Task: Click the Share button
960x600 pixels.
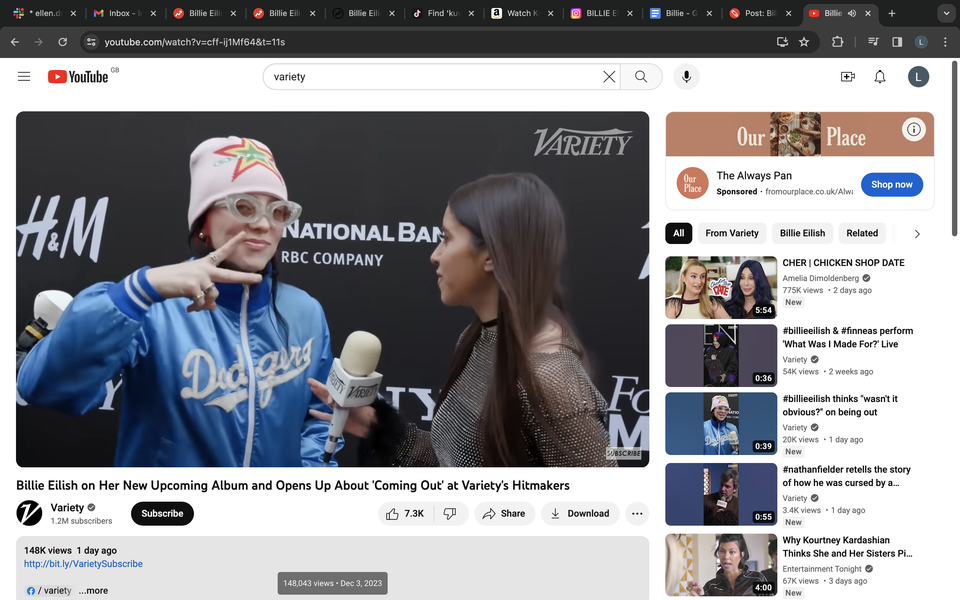Action: pyautogui.click(x=504, y=514)
